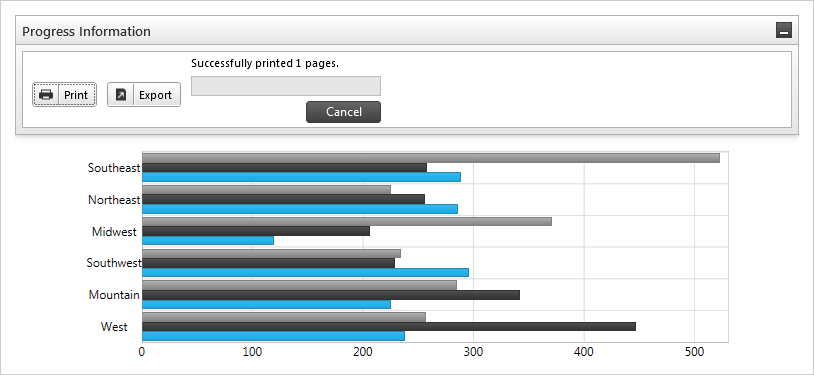Screen dimensions: 814x375
Task: Select the Mountain dark gray bar
Action: (x=331, y=295)
